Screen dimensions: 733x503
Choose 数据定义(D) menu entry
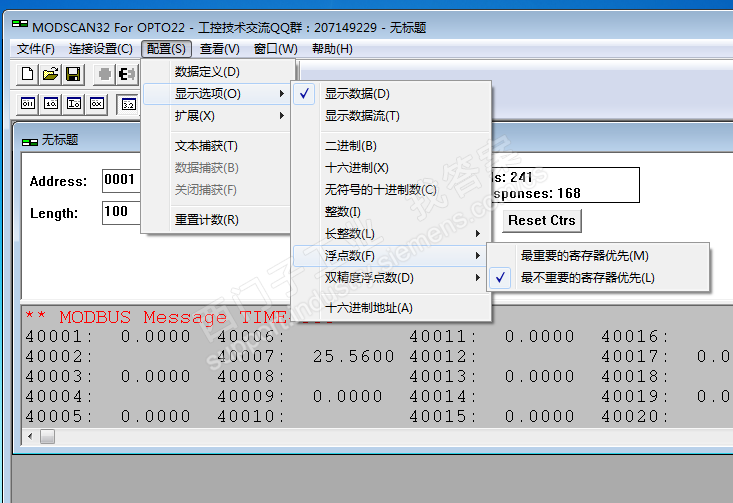[x=217, y=72]
